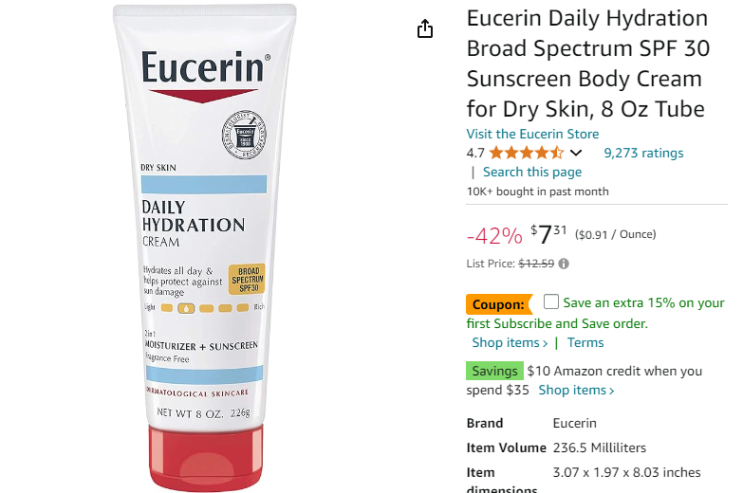The width and height of the screenshot is (743, 493).
Task: Open the 9,273 ratings link
Action: coord(643,153)
